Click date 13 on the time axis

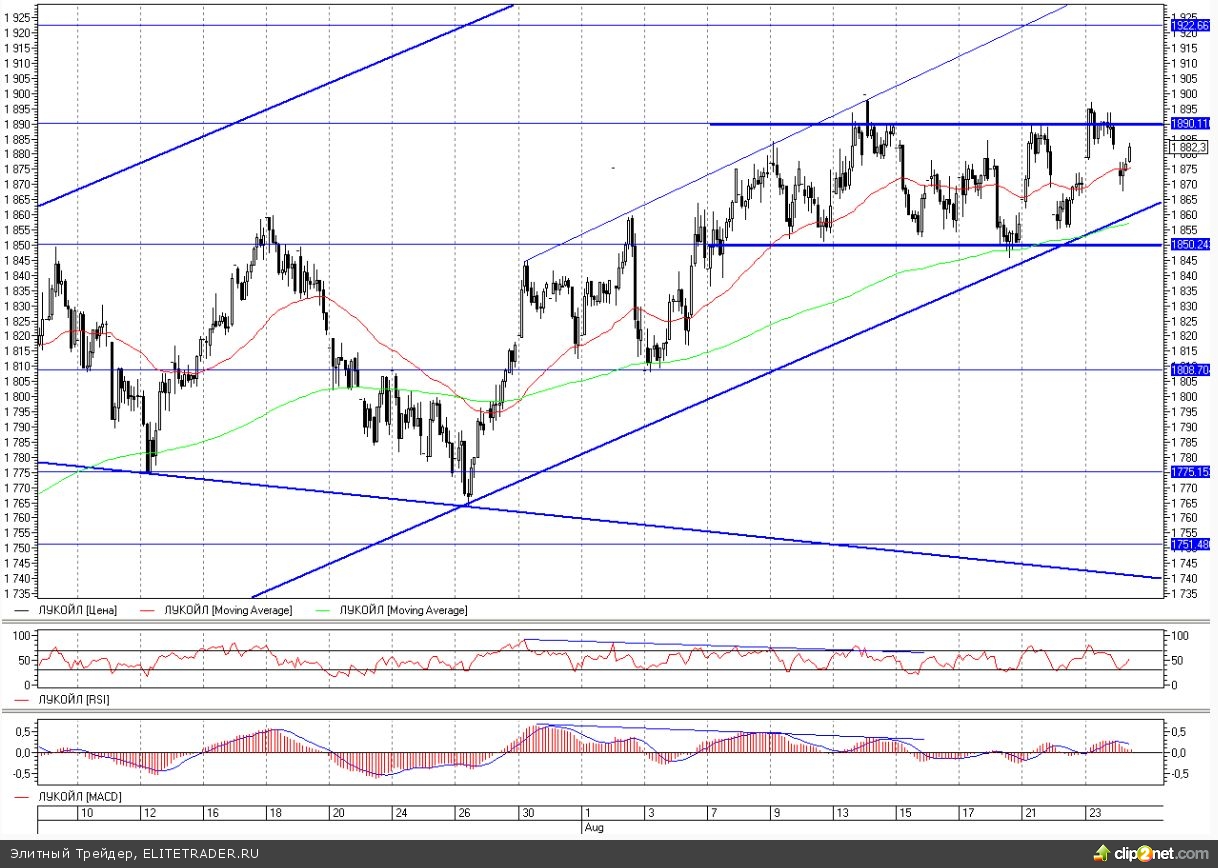pyautogui.click(x=843, y=814)
